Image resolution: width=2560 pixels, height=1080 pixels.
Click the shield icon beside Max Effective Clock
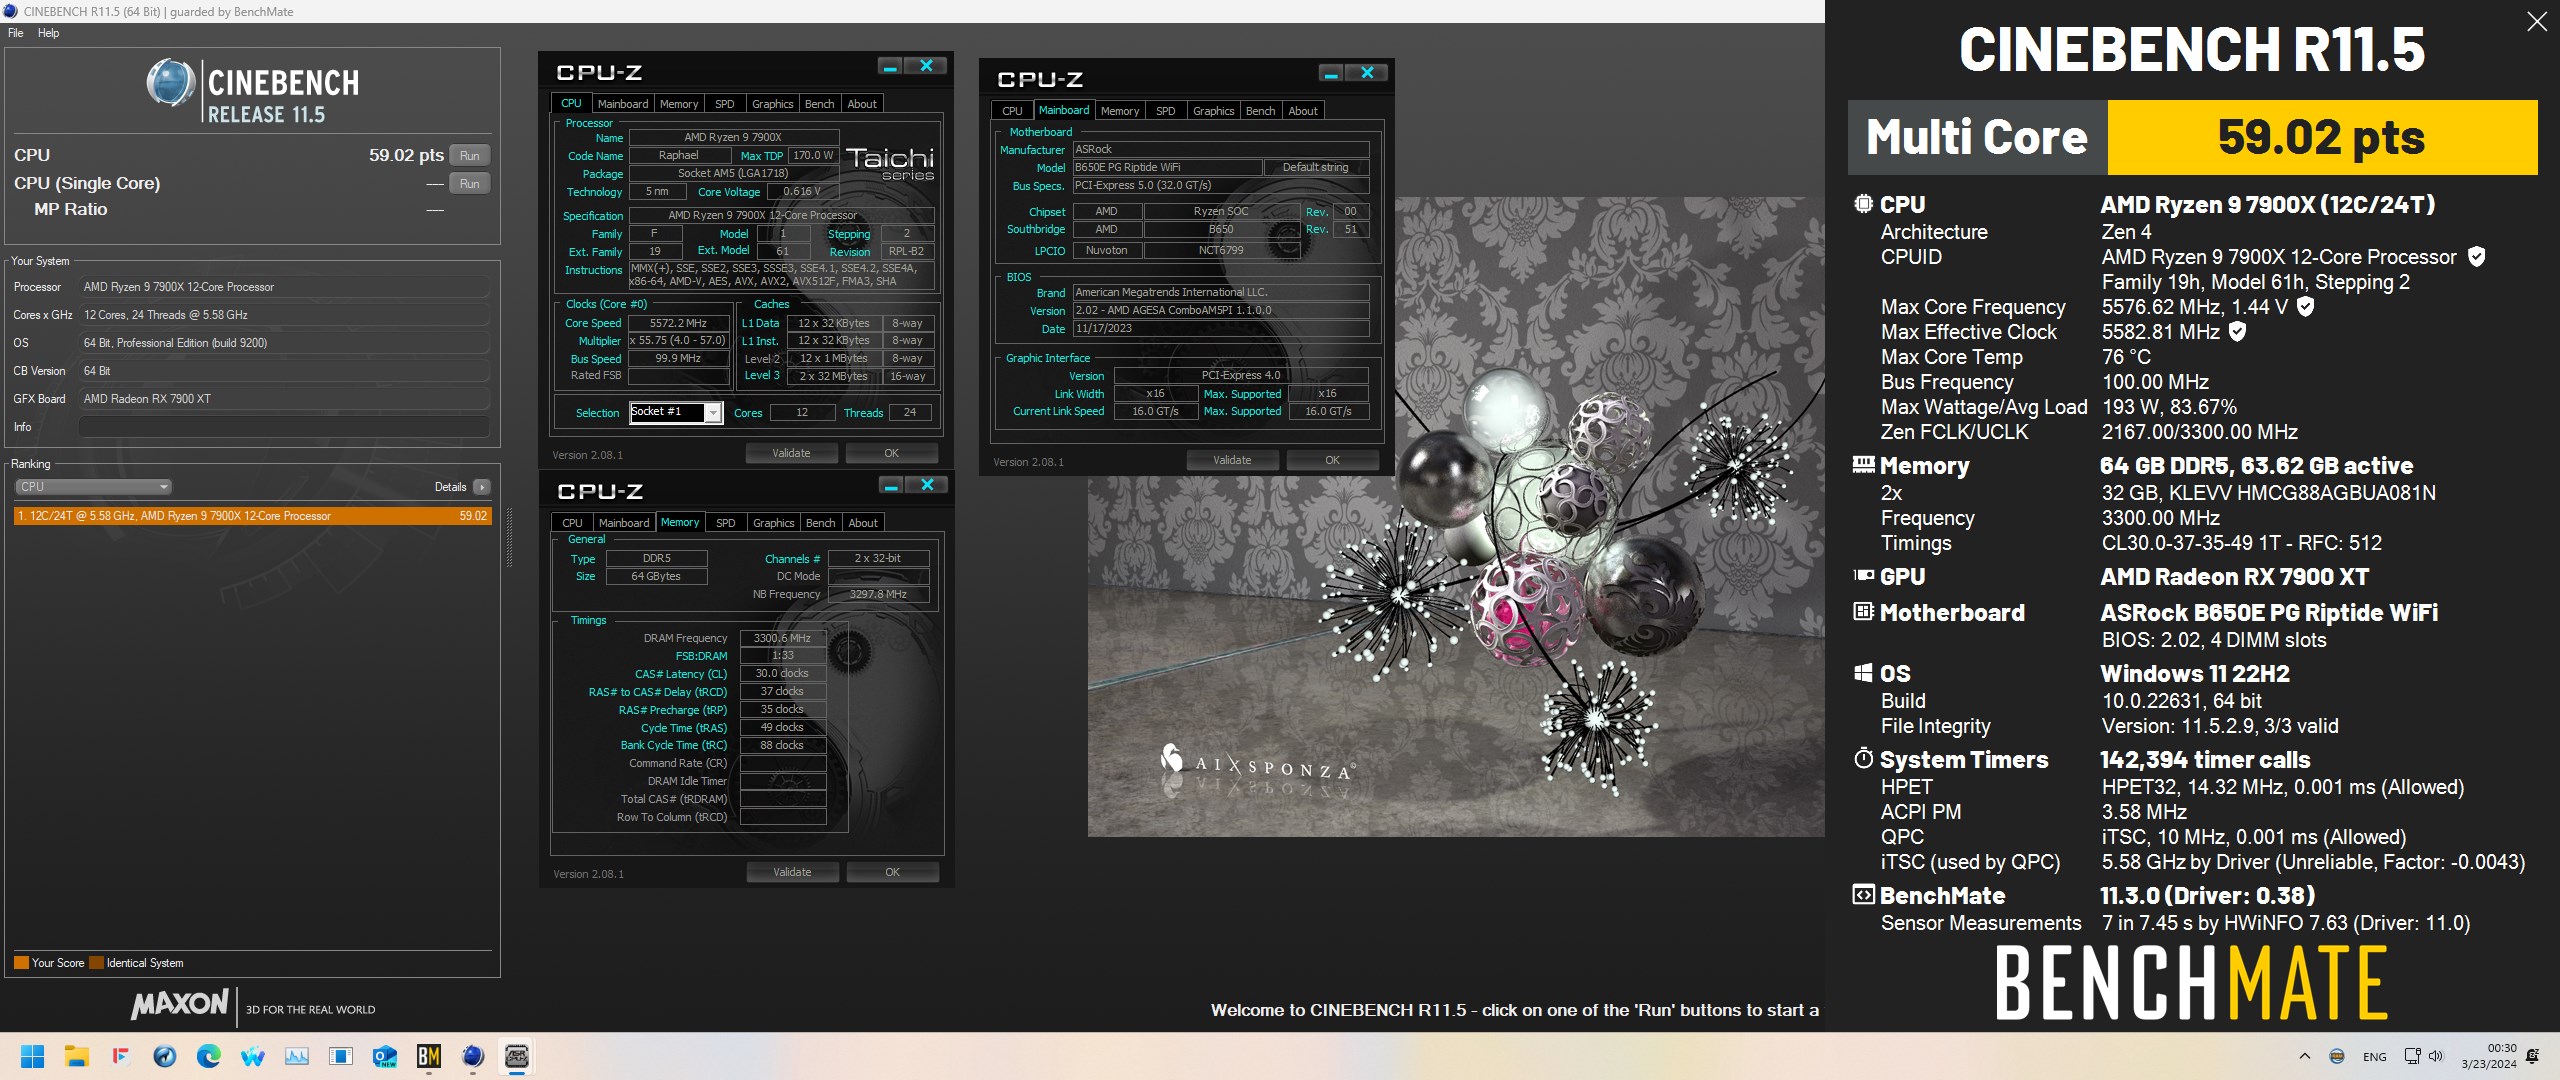click(x=2237, y=331)
